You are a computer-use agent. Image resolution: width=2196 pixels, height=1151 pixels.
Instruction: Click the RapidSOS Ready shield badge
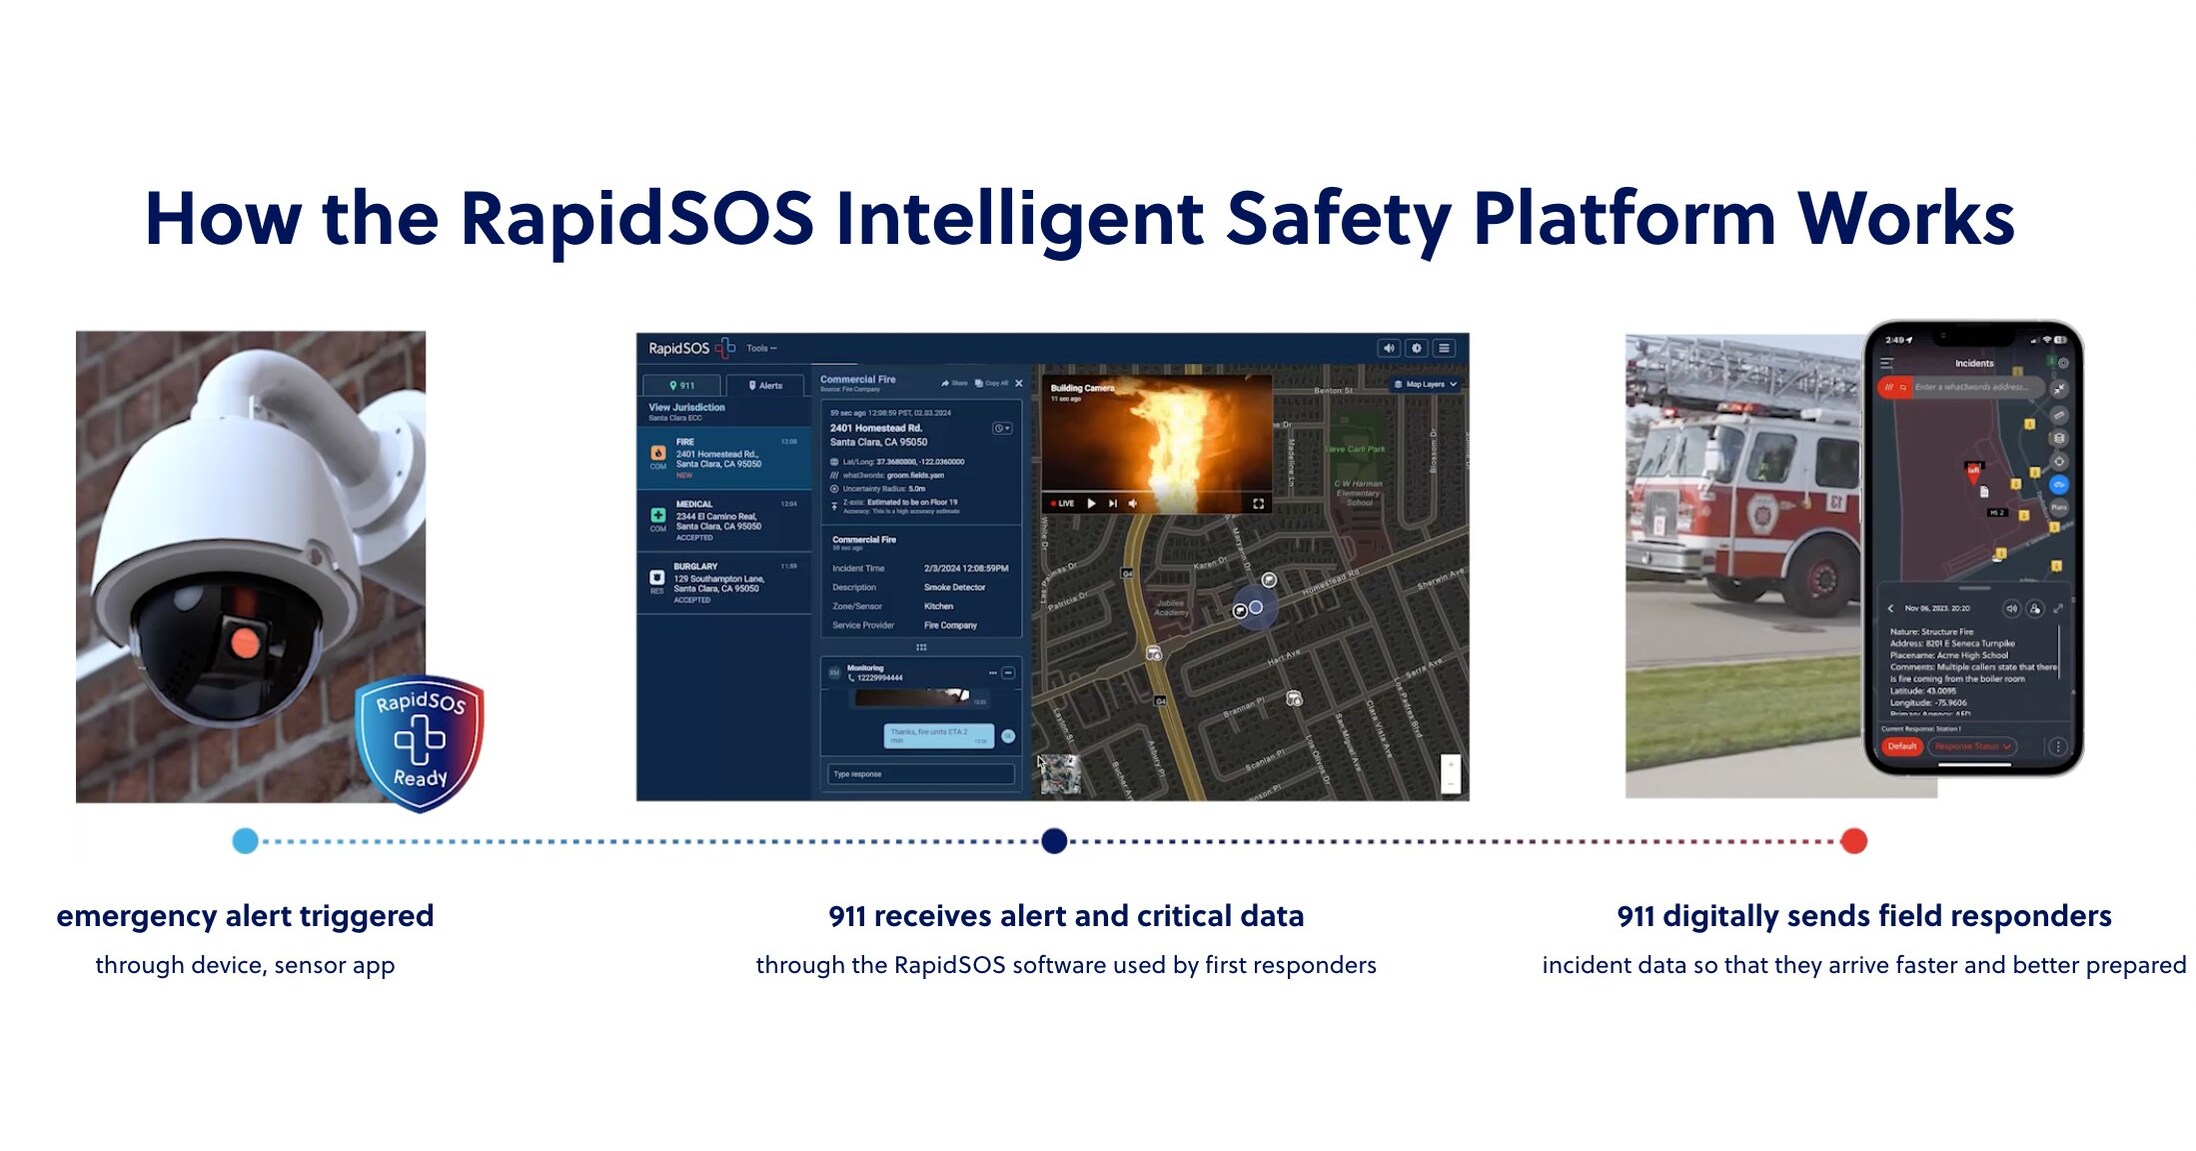420,743
